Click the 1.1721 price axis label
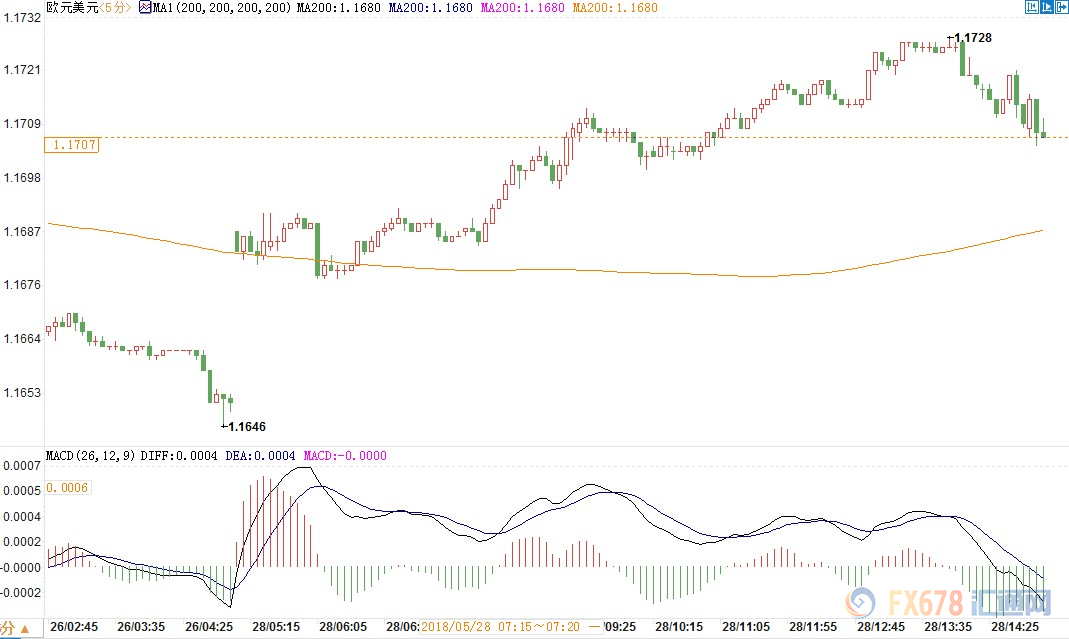Screen dimensions: 1069x639 22,70
